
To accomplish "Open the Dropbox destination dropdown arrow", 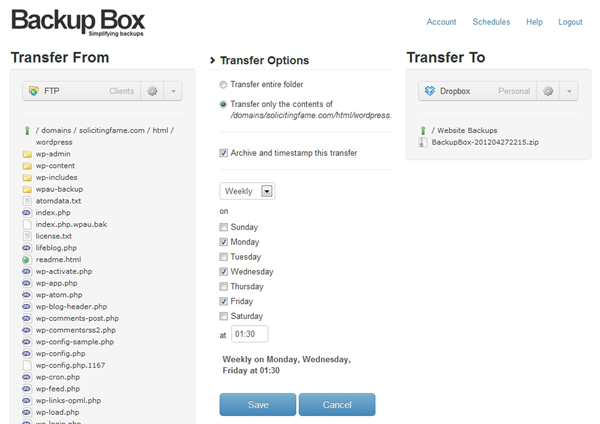I will pos(569,91).
